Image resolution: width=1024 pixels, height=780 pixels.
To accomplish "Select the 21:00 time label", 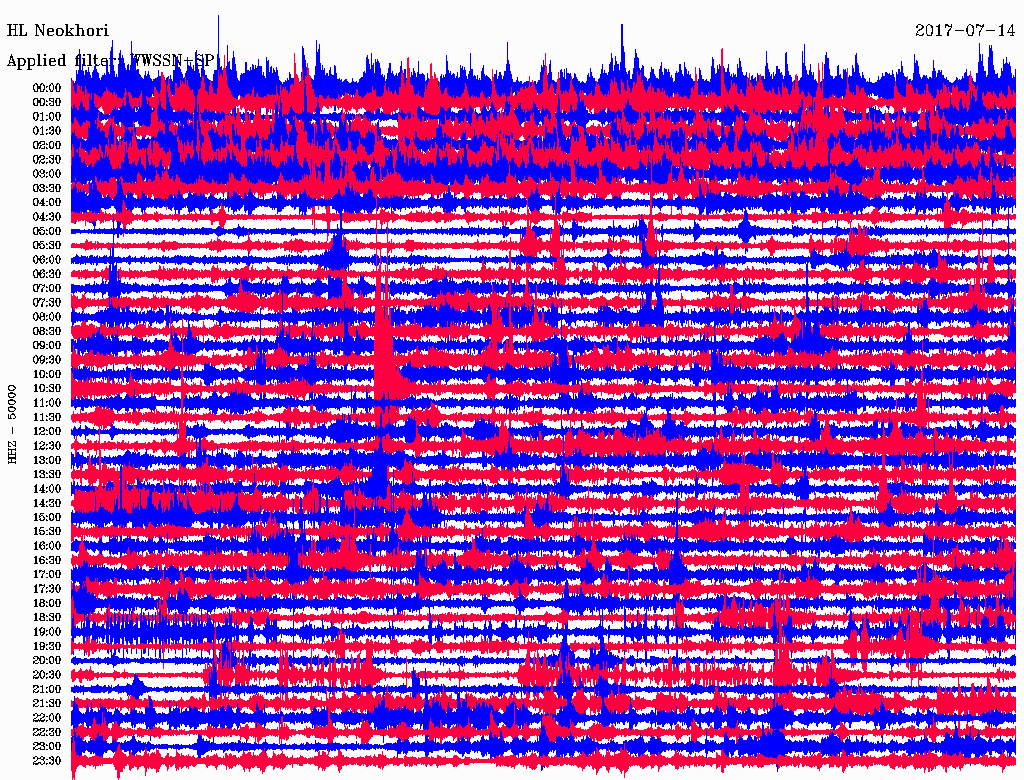I will pyautogui.click(x=47, y=689).
